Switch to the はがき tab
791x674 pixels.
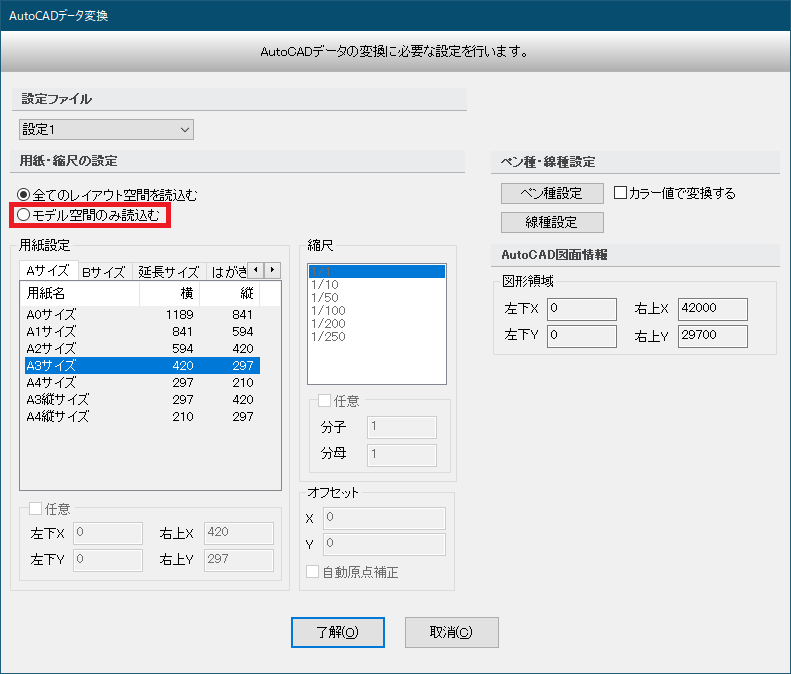pos(228,272)
